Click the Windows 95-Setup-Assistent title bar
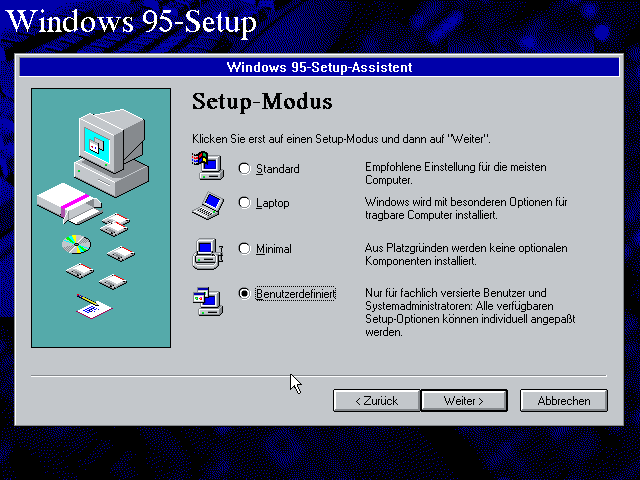 click(319, 67)
